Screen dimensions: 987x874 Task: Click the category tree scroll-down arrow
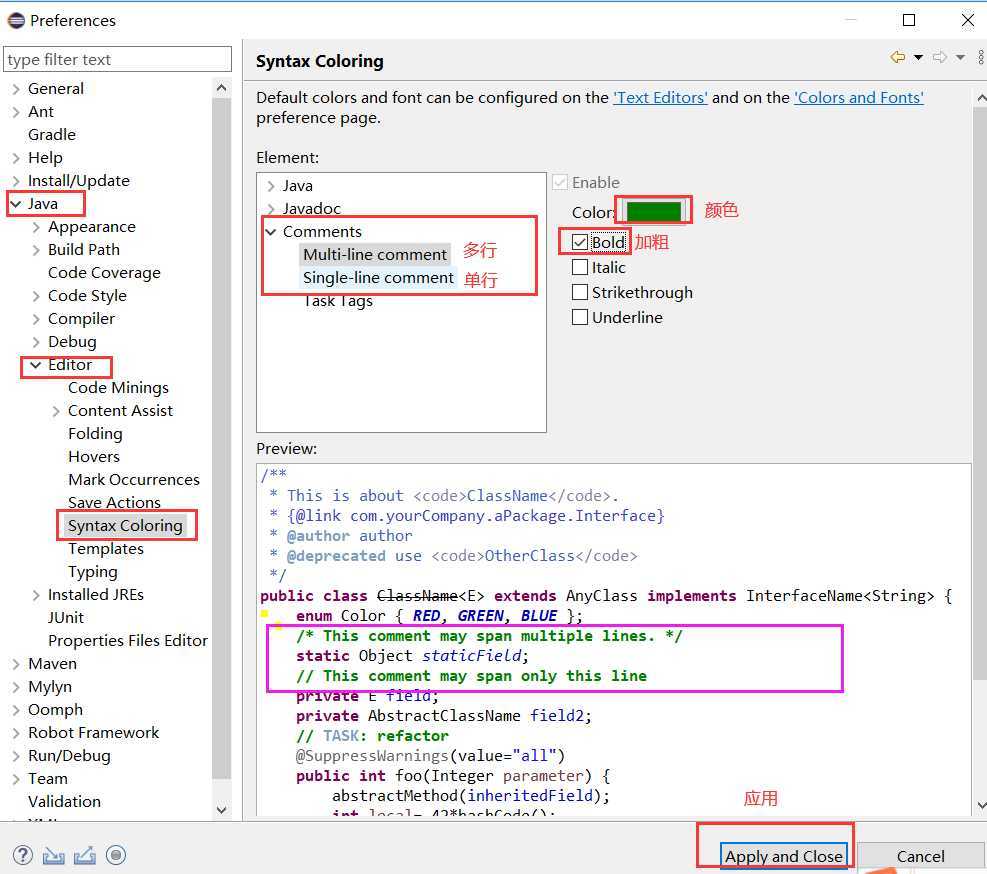(222, 810)
